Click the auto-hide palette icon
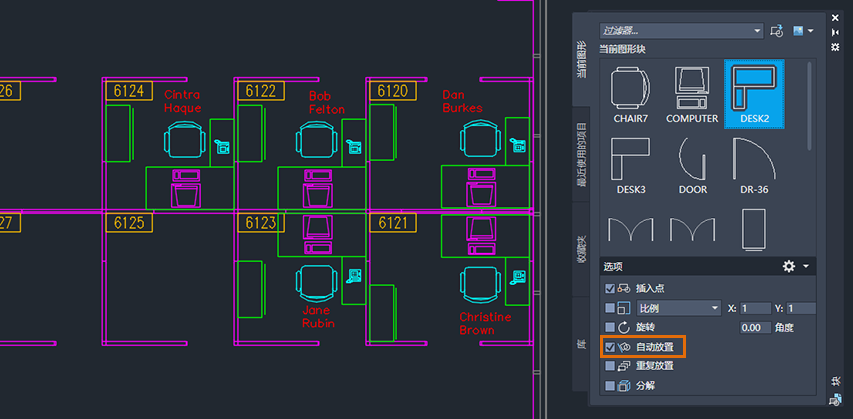853x419 pixels. pos(836,33)
